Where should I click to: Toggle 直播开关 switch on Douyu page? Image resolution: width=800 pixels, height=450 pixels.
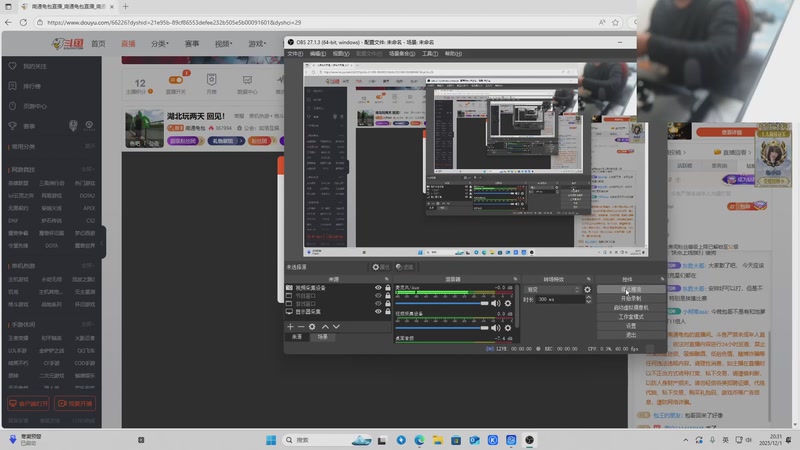click(176, 80)
